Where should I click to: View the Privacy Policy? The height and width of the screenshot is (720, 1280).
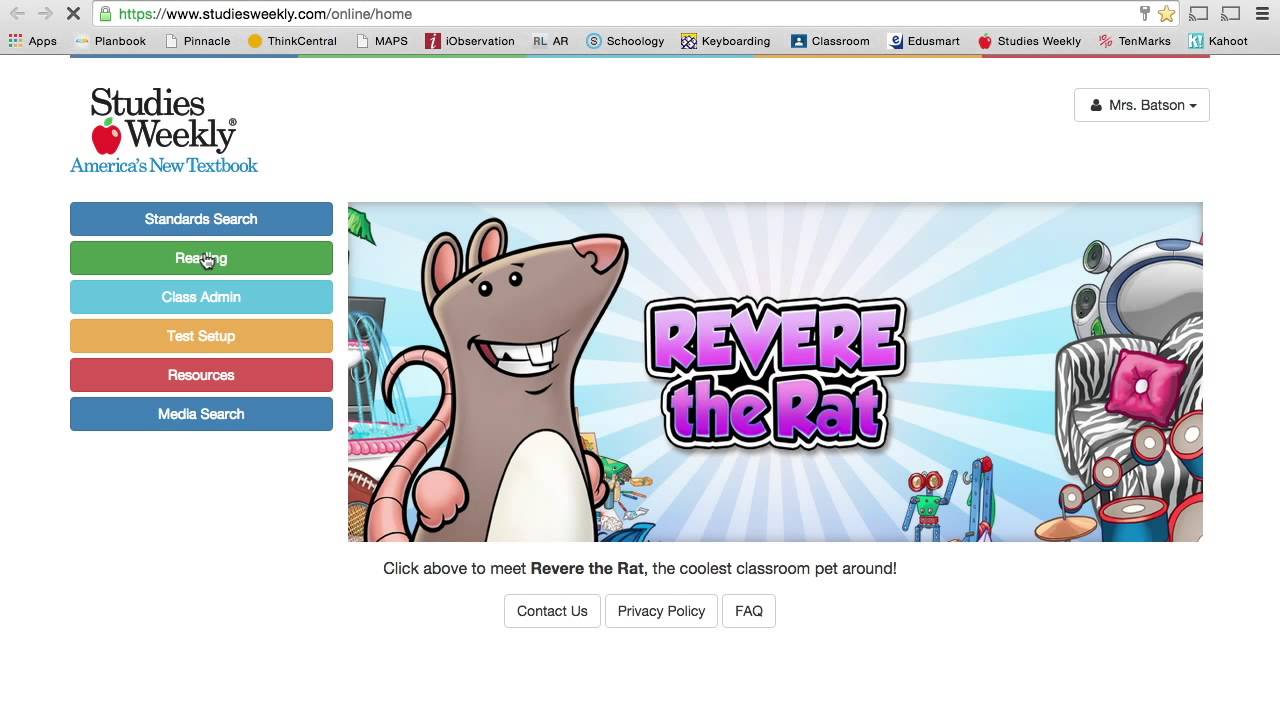tap(661, 611)
